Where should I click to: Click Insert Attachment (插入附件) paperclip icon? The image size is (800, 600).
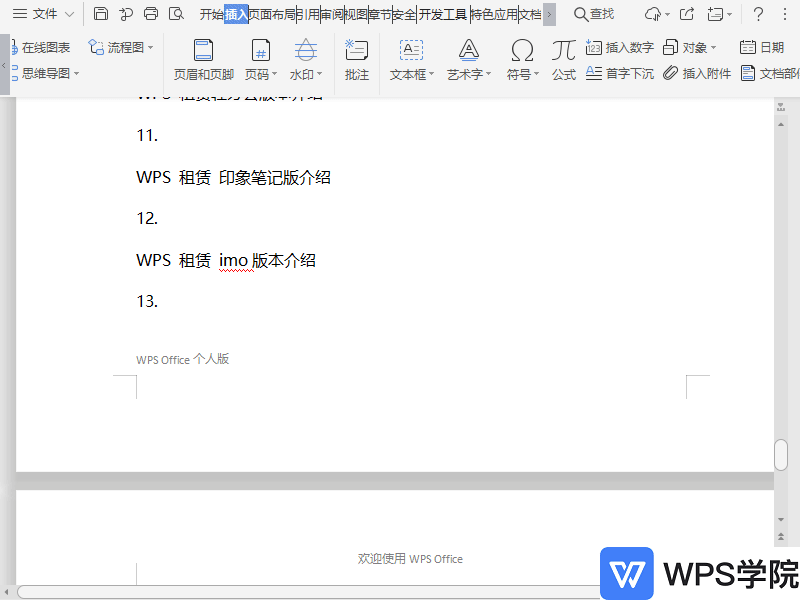point(670,73)
